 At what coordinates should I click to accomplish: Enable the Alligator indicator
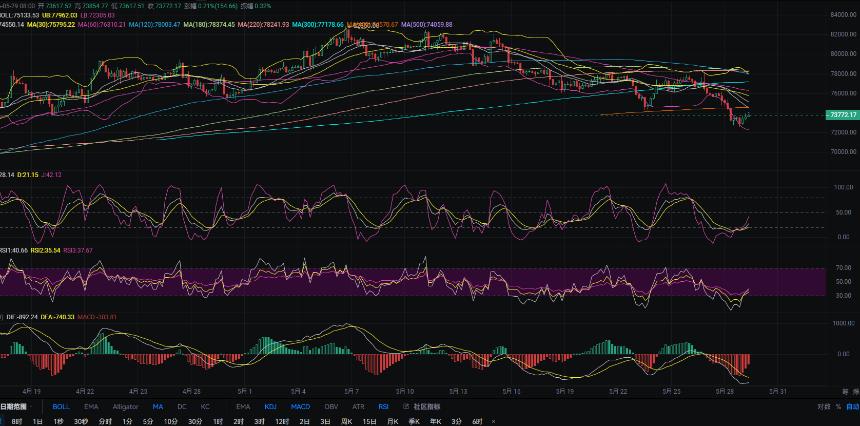click(x=125, y=407)
